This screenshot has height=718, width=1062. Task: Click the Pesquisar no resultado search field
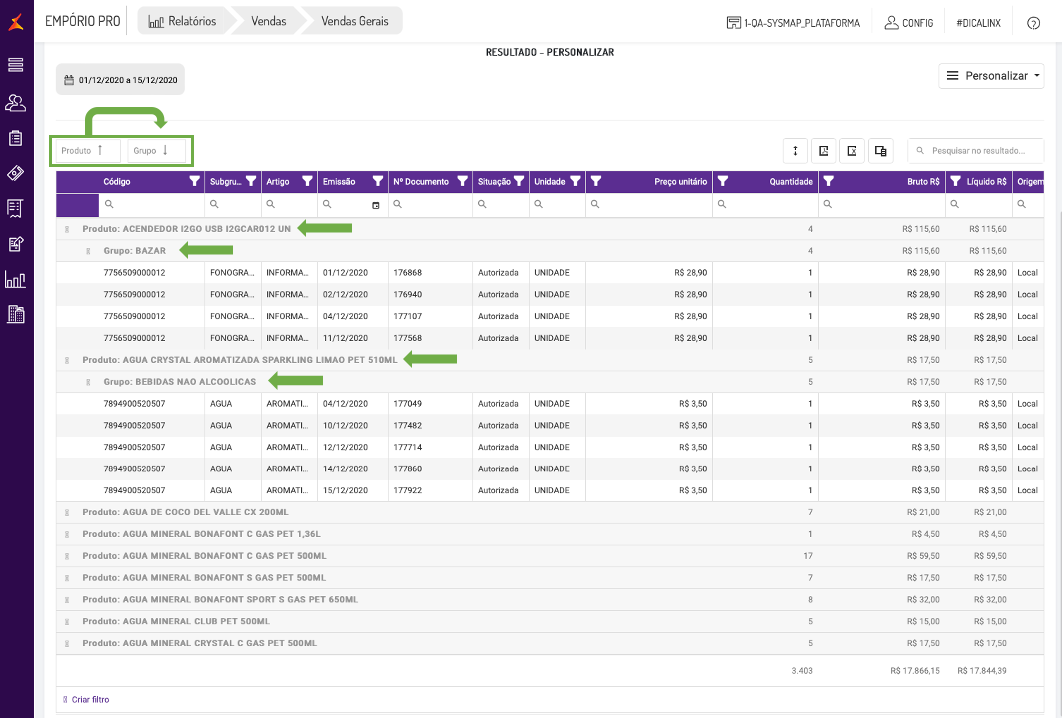pyautogui.click(x=982, y=151)
